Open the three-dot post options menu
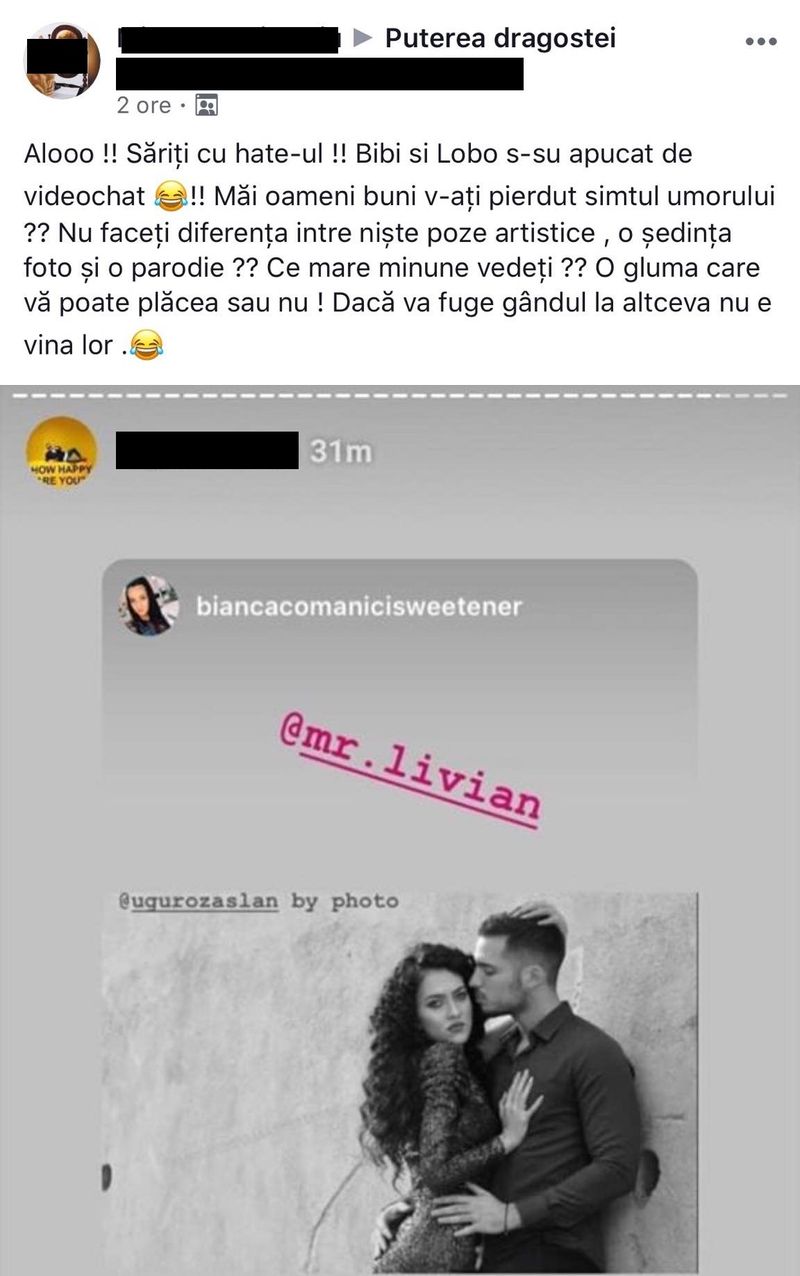The height and width of the screenshot is (1276, 800). pyautogui.click(x=761, y=42)
